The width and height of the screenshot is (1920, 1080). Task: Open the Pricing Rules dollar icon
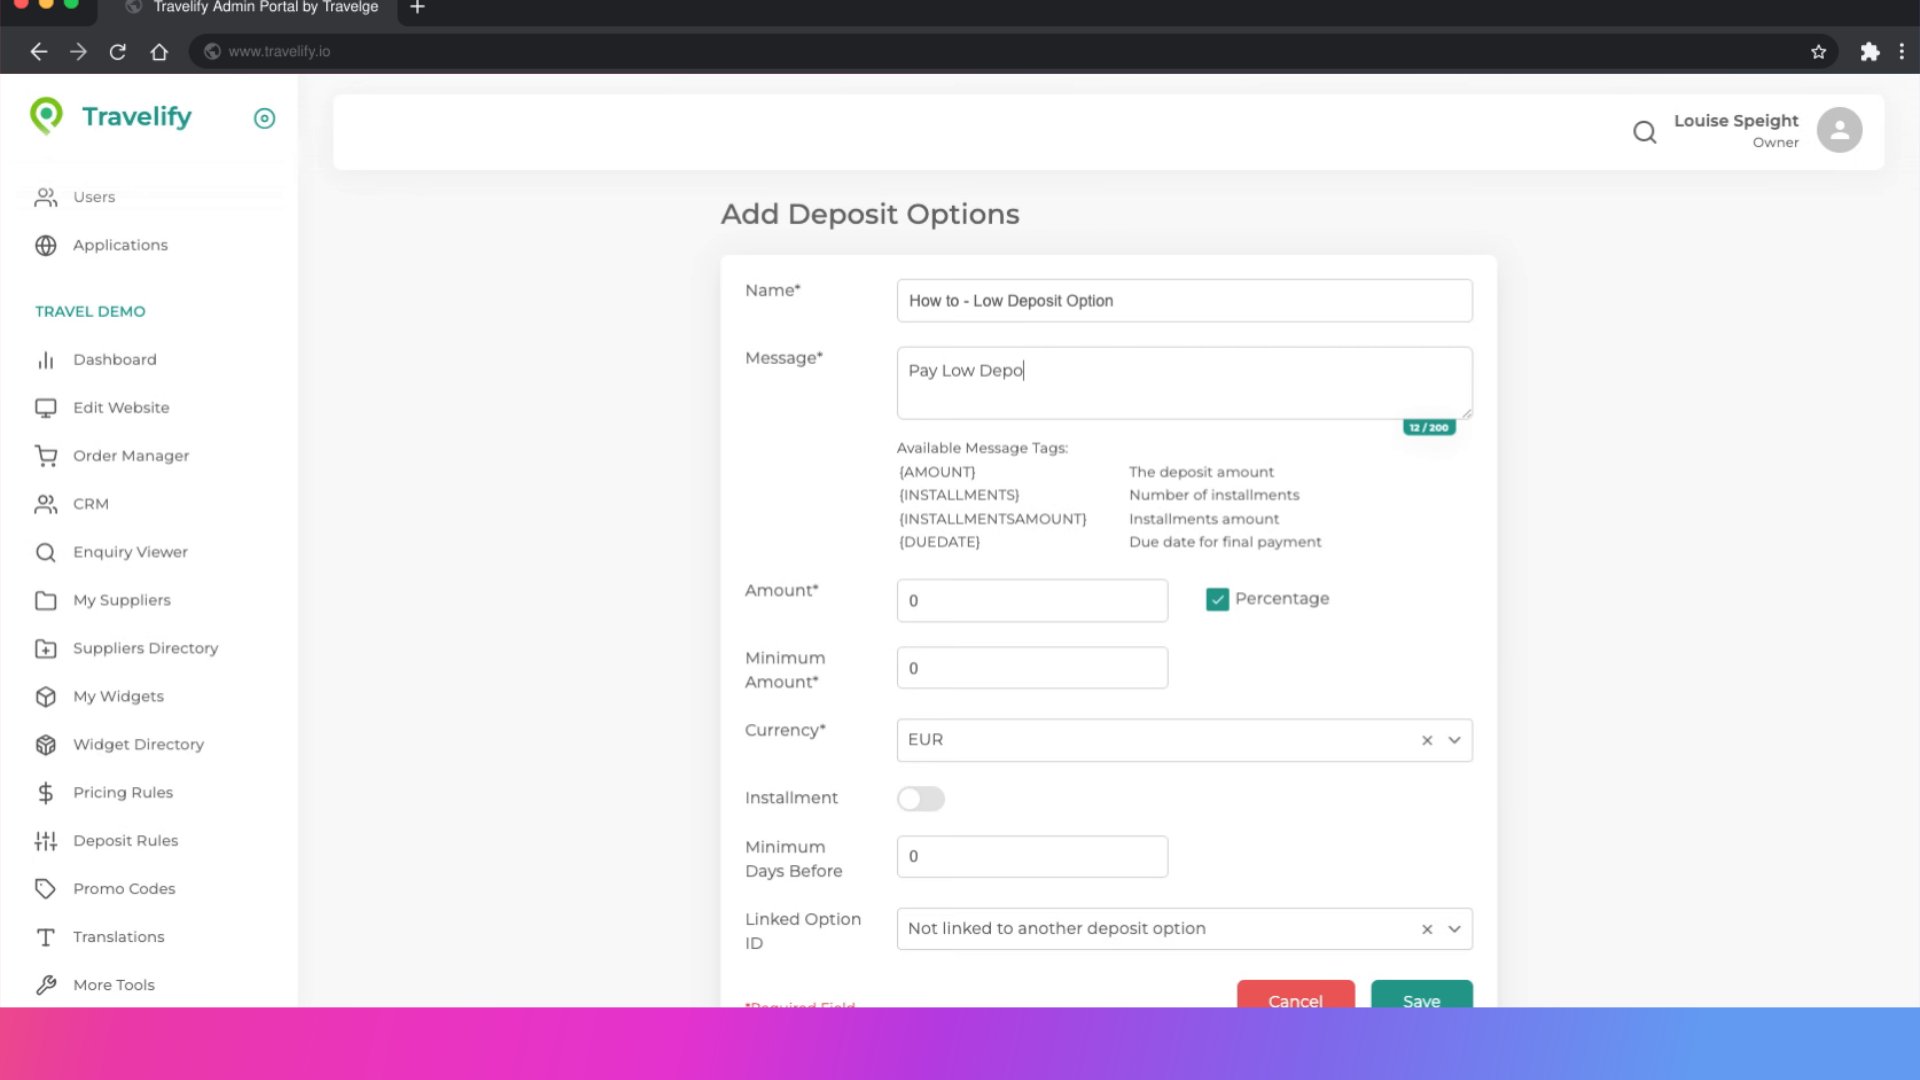click(46, 792)
